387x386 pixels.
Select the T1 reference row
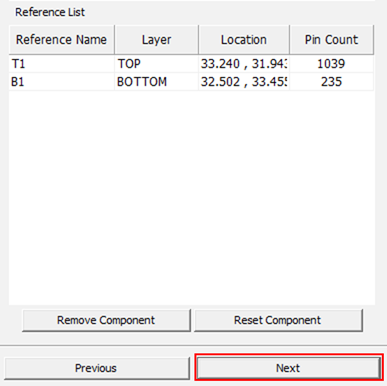(x=191, y=64)
